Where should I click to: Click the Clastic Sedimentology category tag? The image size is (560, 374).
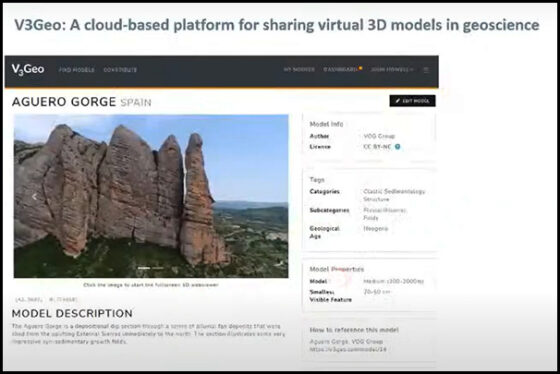click(394, 191)
